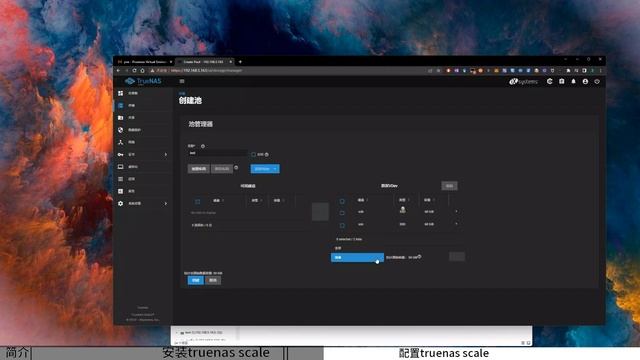Image resolution: width=640 pixels, height=360 pixels.
Task: Select the Create Pool browser tab
Action: tap(203, 62)
